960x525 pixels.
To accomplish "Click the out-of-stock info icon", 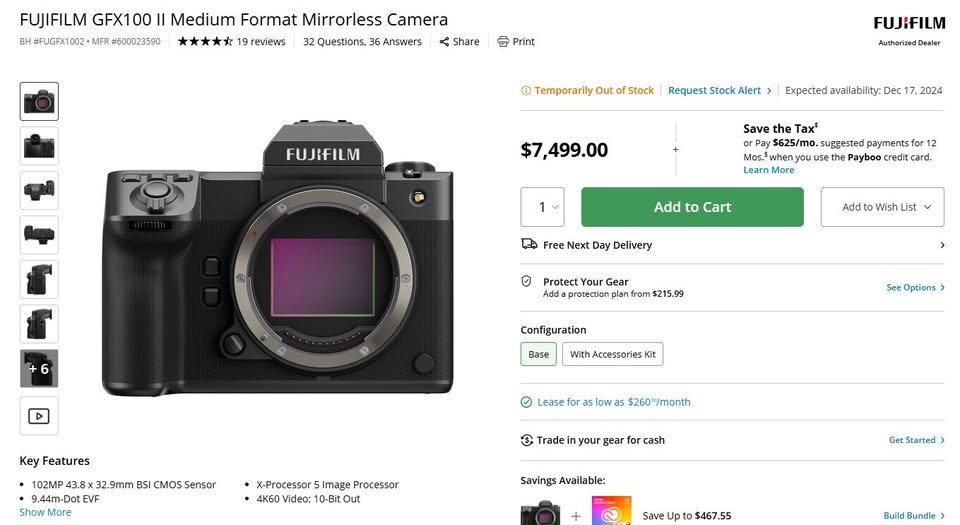I will click(526, 91).
